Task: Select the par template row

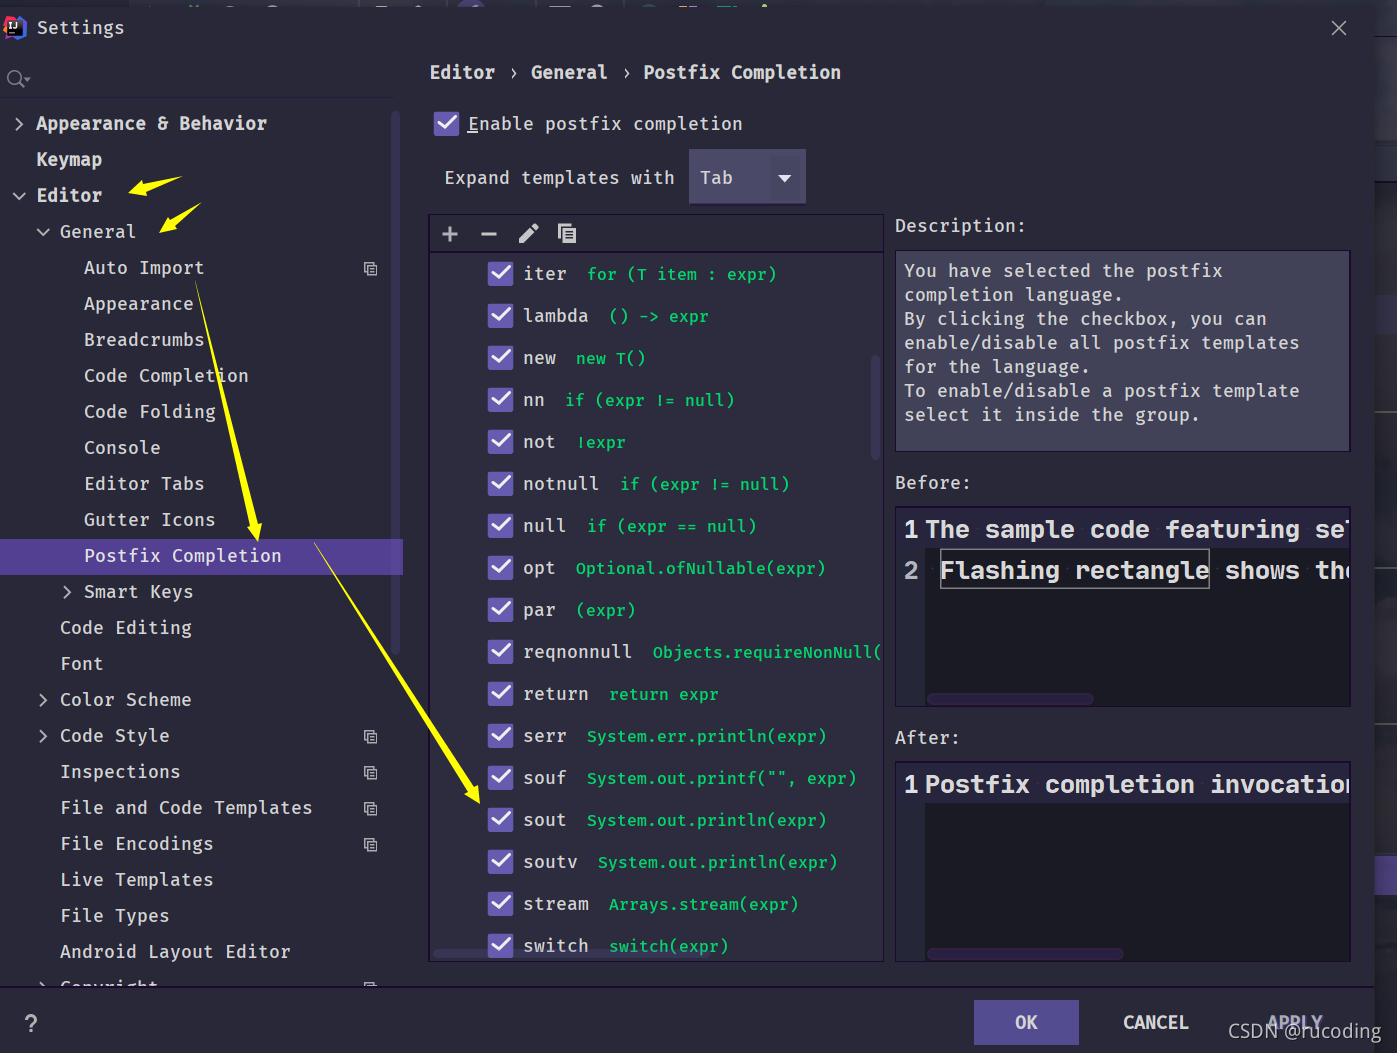Action: [656, 610]
